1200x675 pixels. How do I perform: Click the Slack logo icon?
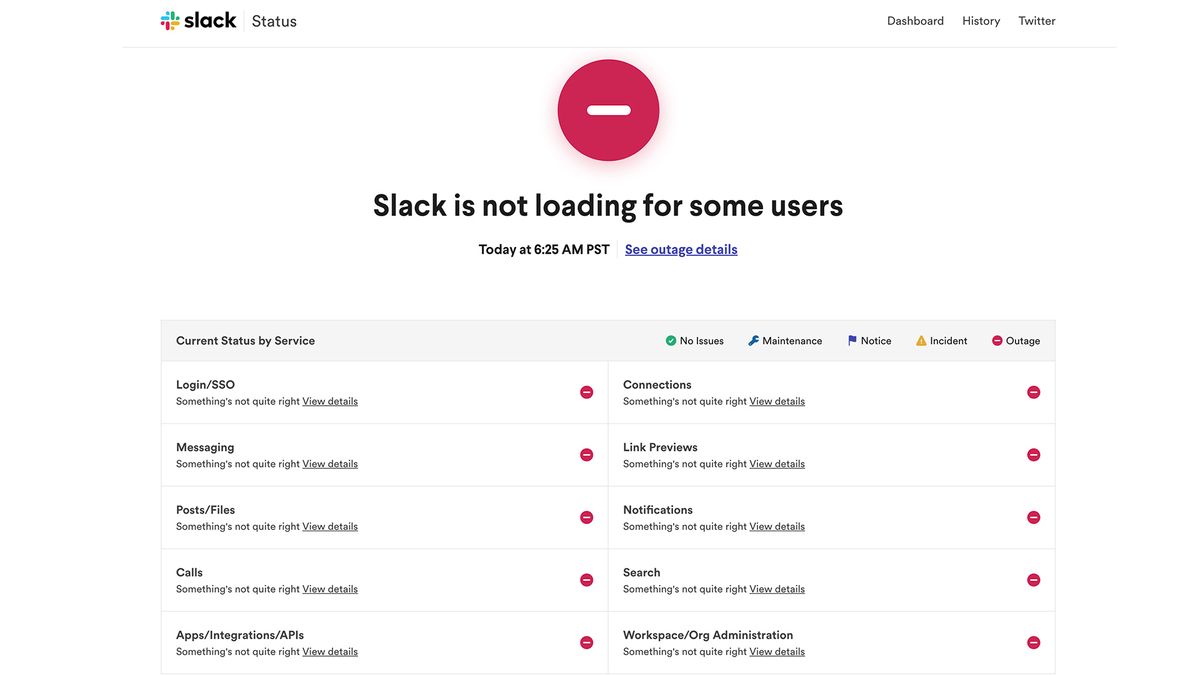[169, 18]
